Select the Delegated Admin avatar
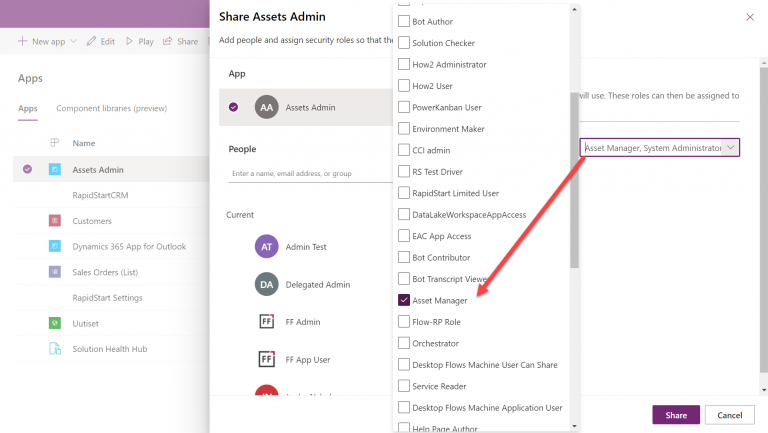Screen dimensions: 768x433 (x=266, y=284)
